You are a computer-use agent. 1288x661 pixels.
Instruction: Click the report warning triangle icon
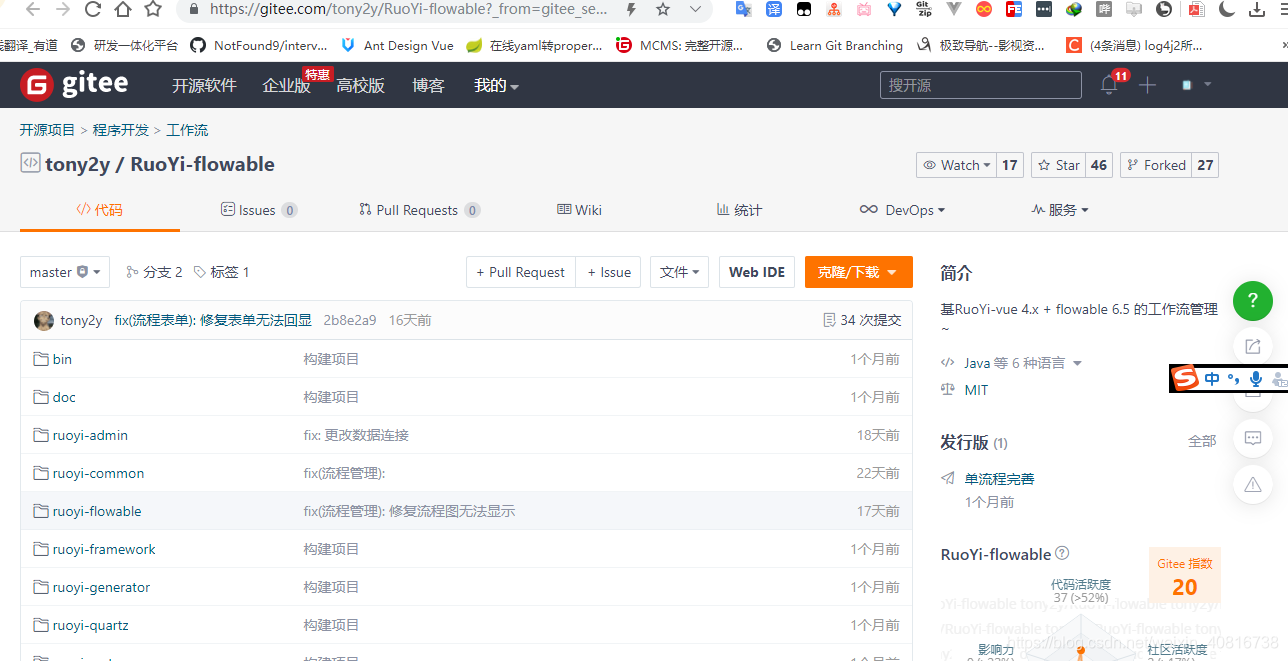tap(1253, 485)
